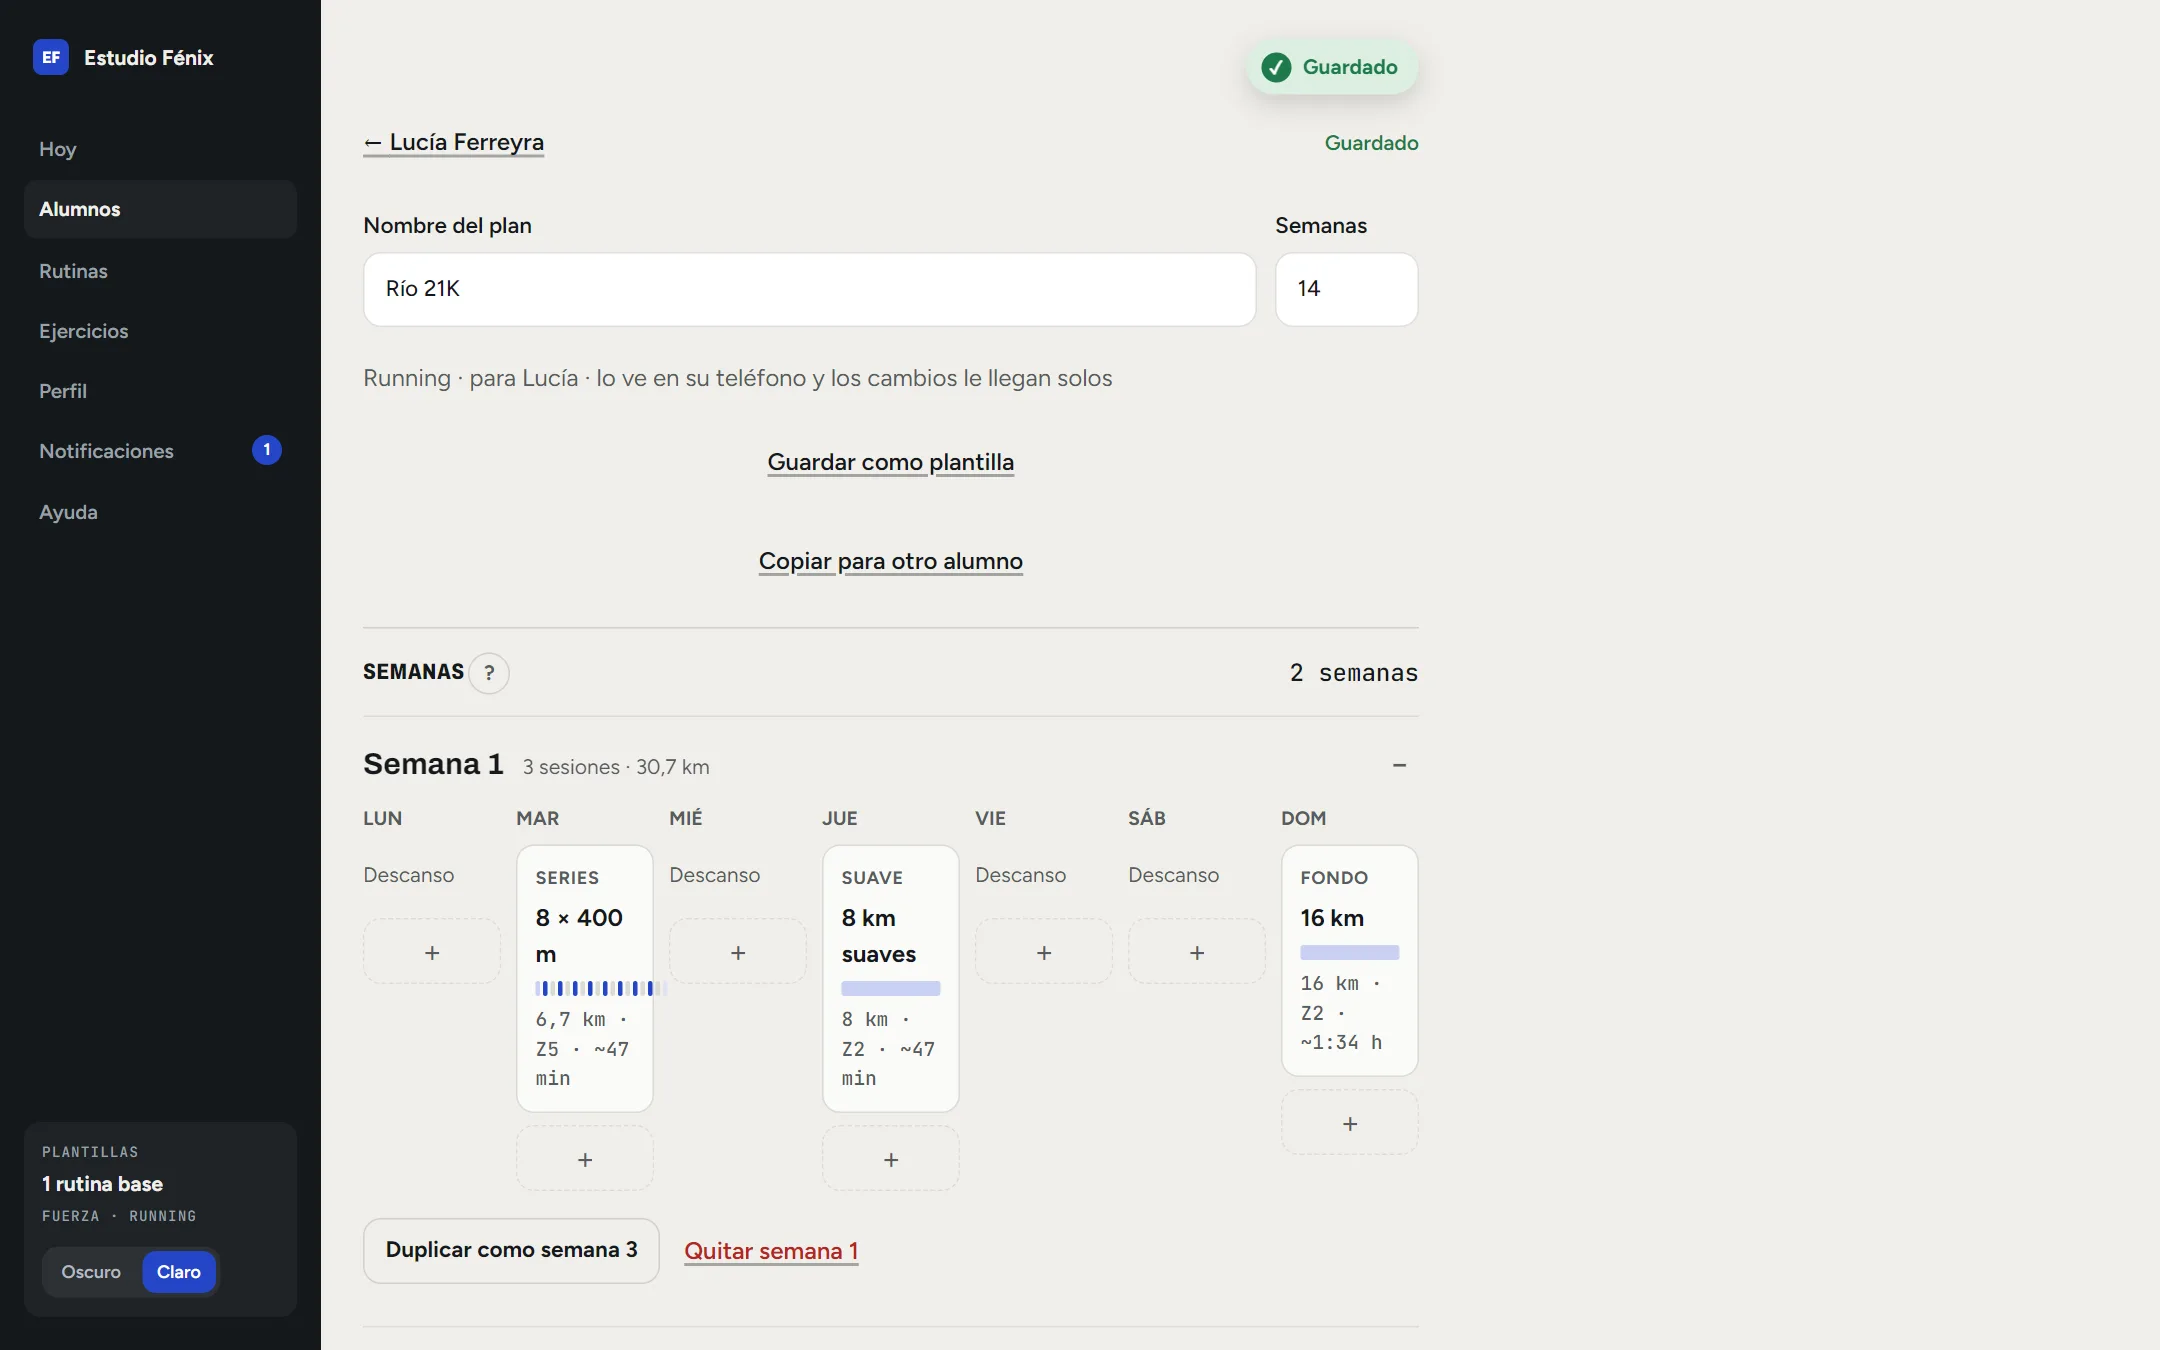Click the '3 sesiones · 30,7 km' summary
This screenshot has width=2160, height=1350.
click(616, 767)
